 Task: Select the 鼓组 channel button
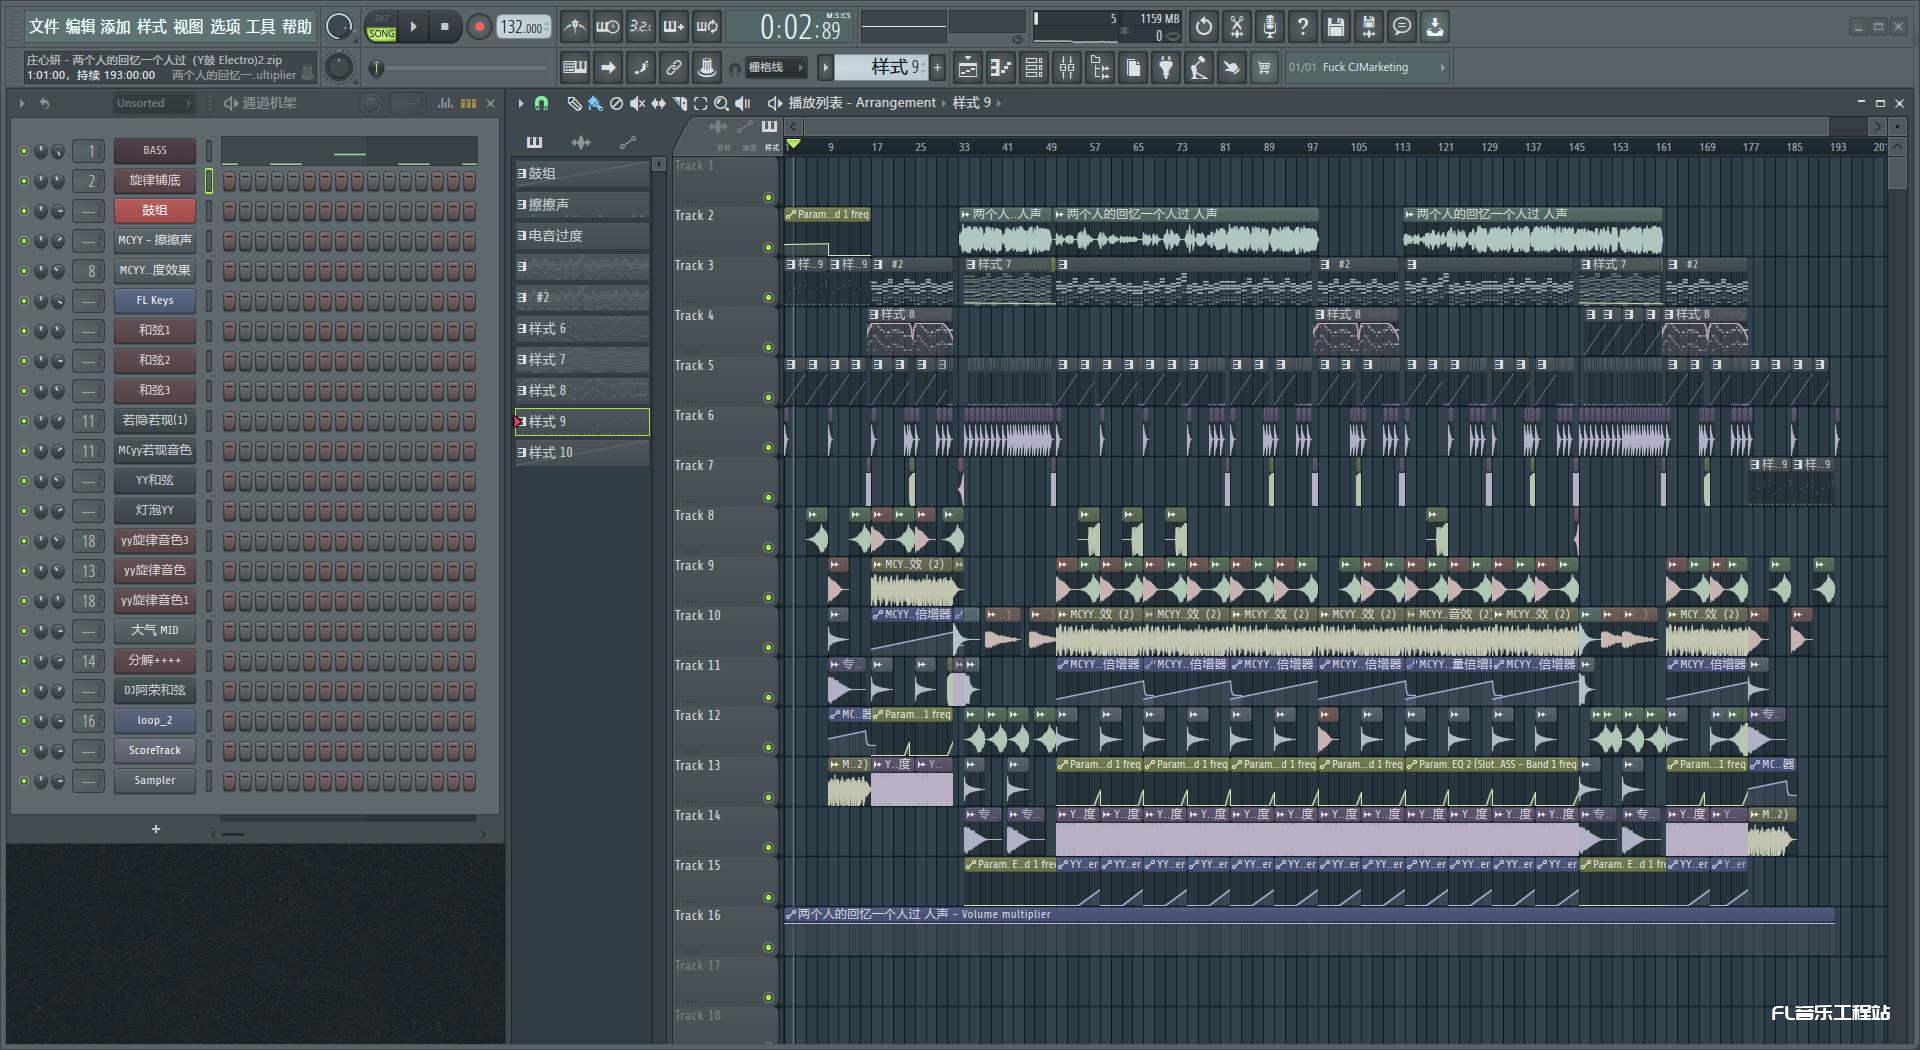click(154, 211)
